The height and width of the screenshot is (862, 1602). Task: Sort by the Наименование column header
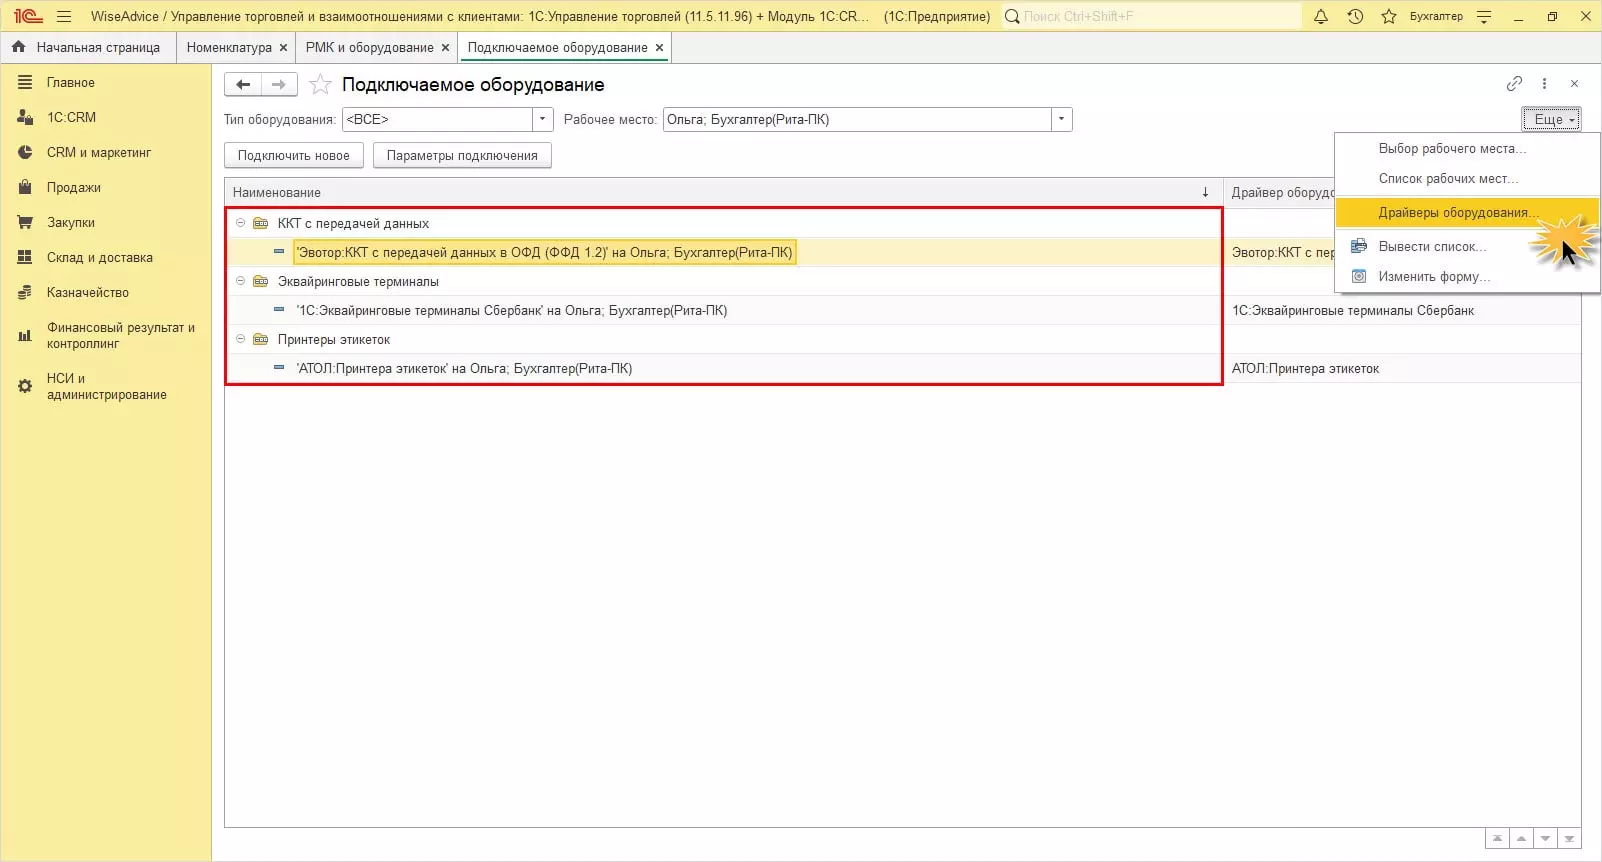click(x=724, y=192)
